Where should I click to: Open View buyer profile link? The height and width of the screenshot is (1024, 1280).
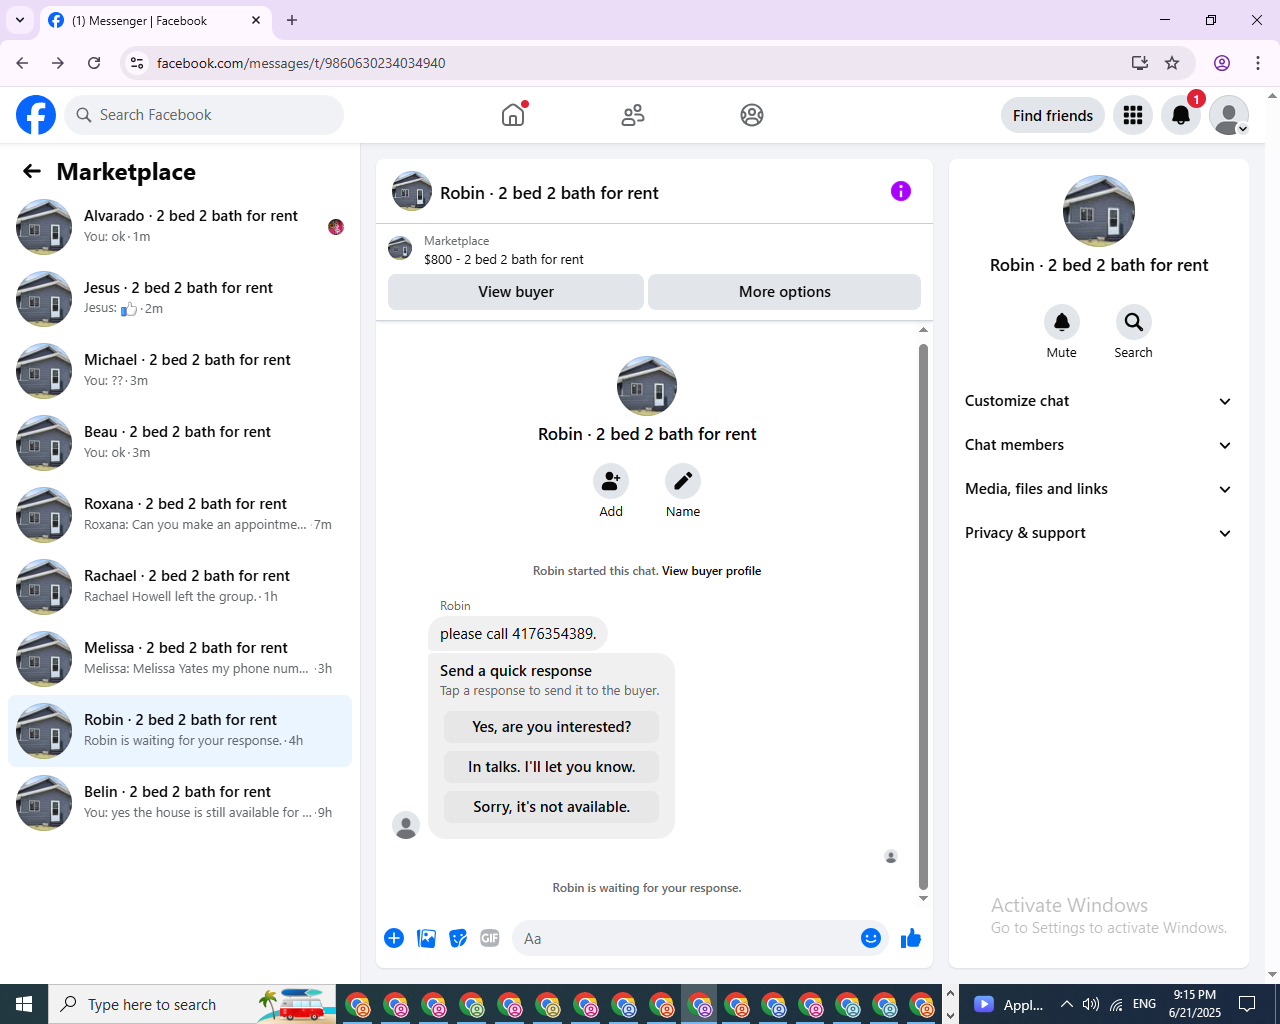711,571
